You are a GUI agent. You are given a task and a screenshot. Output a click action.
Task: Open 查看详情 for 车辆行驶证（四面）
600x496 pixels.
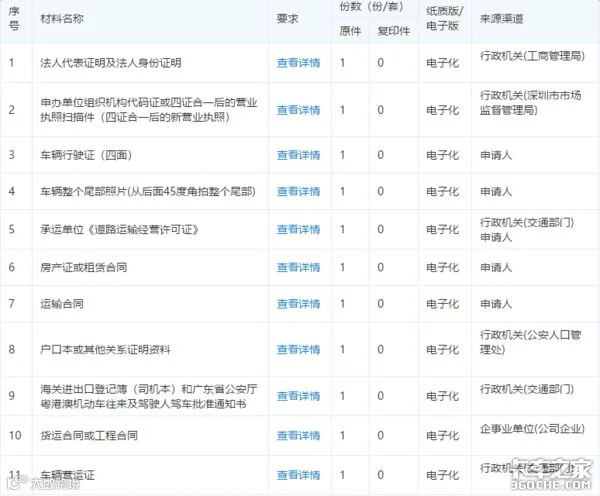[298, 155]
